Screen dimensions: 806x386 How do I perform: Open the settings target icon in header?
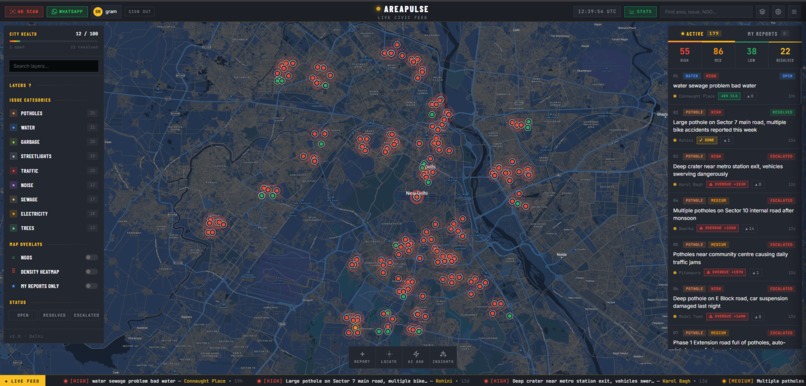[x=778, y=11]
